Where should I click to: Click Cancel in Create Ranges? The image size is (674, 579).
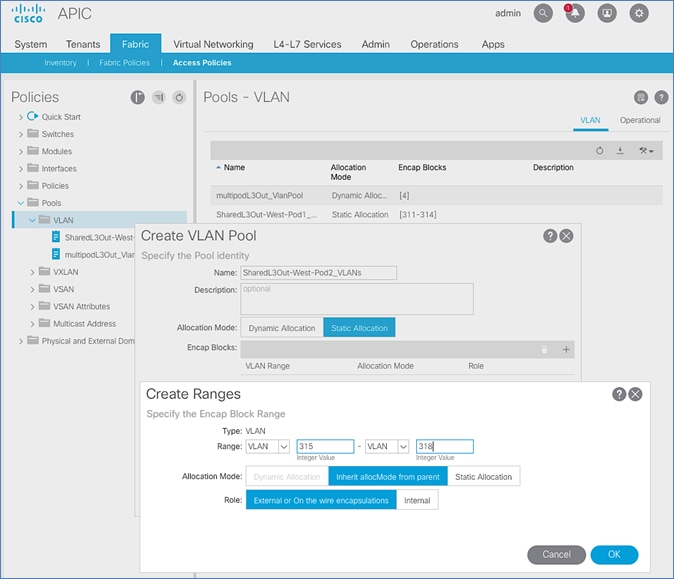pos(556,554)
